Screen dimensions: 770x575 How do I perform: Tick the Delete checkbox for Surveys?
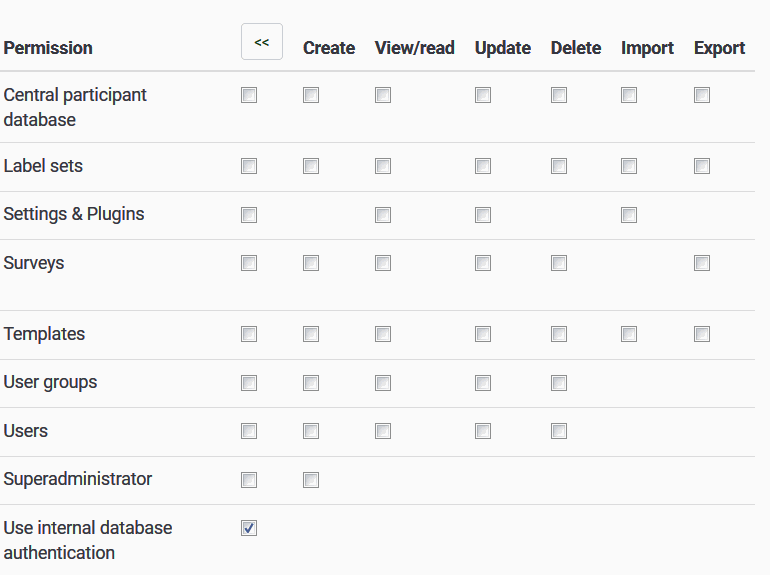[x=559, y=263]
